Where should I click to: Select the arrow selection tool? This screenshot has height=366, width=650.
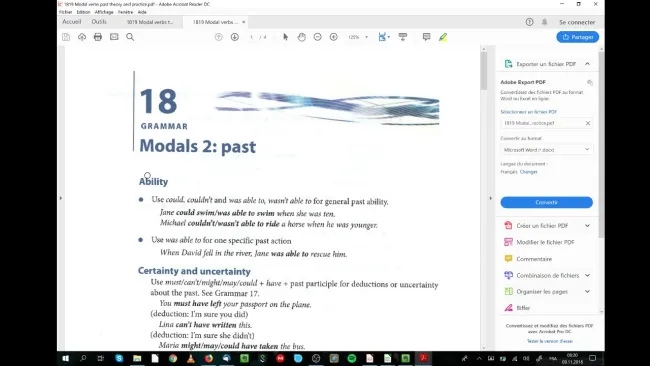(286, 37)
